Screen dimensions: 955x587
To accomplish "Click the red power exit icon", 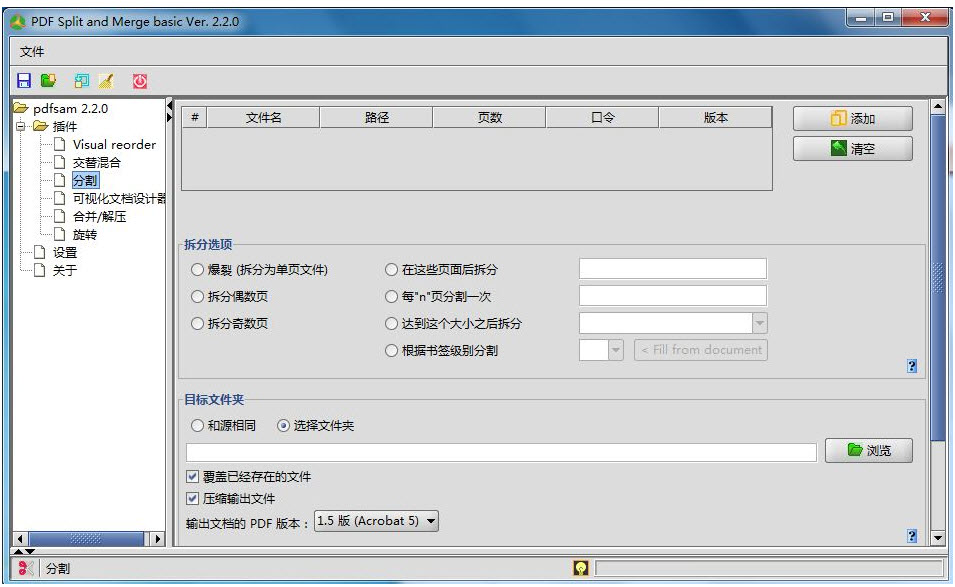I will [x=140, y=81].
